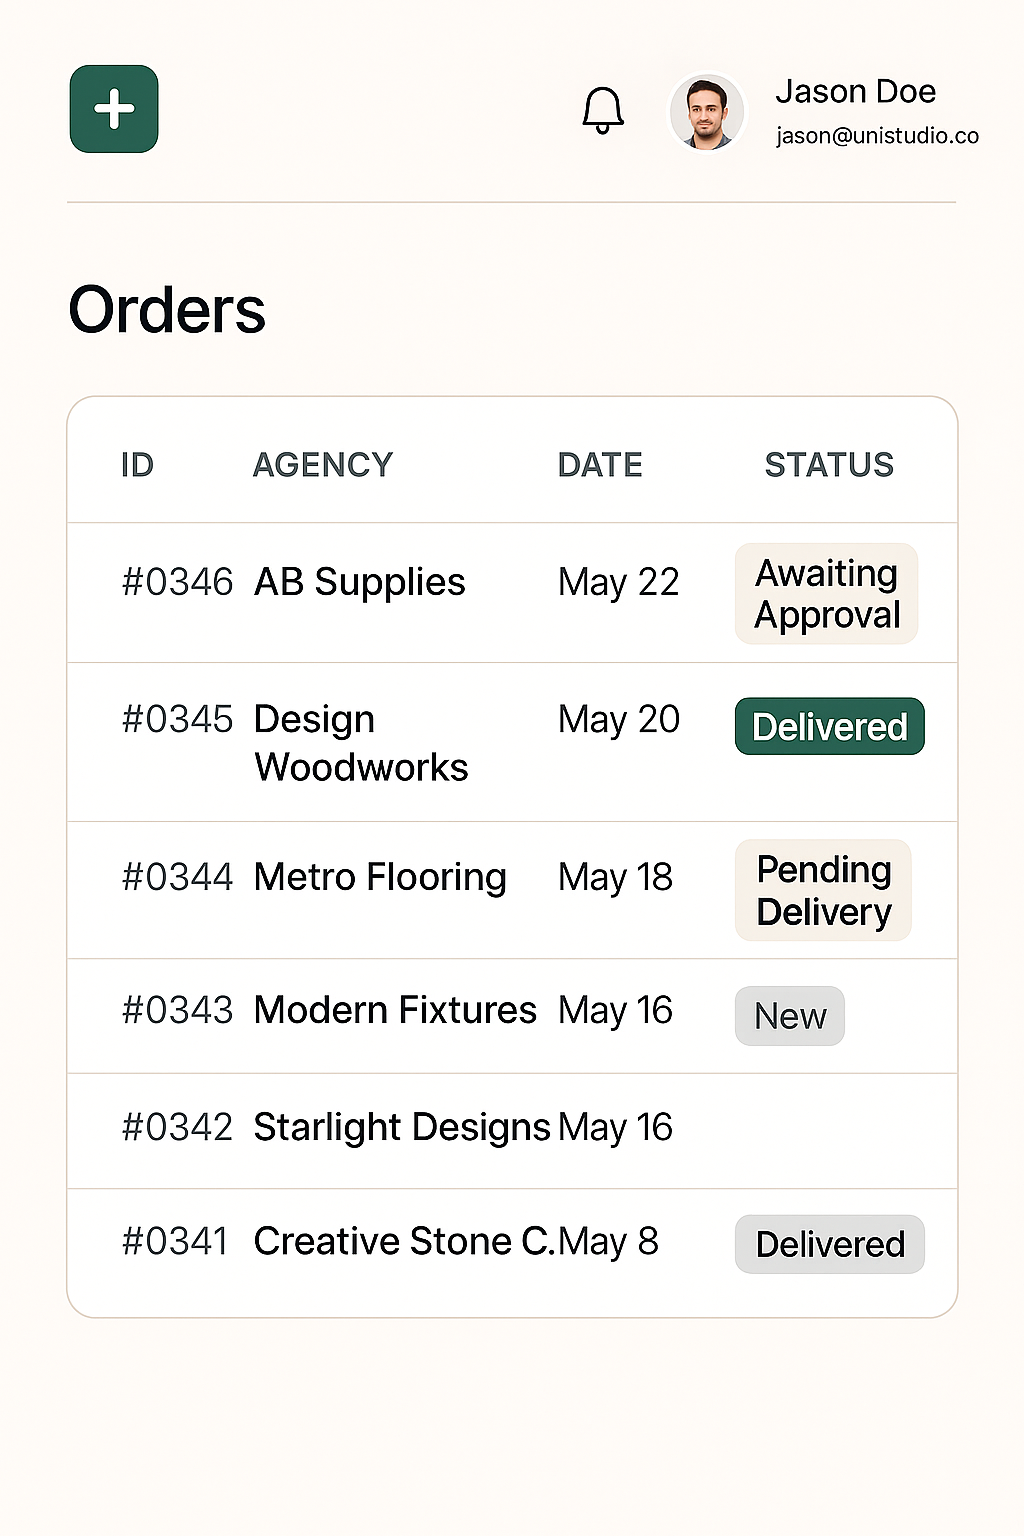Sort by the DATE column header
The image size is (1024, 1536).
(600, 465)
